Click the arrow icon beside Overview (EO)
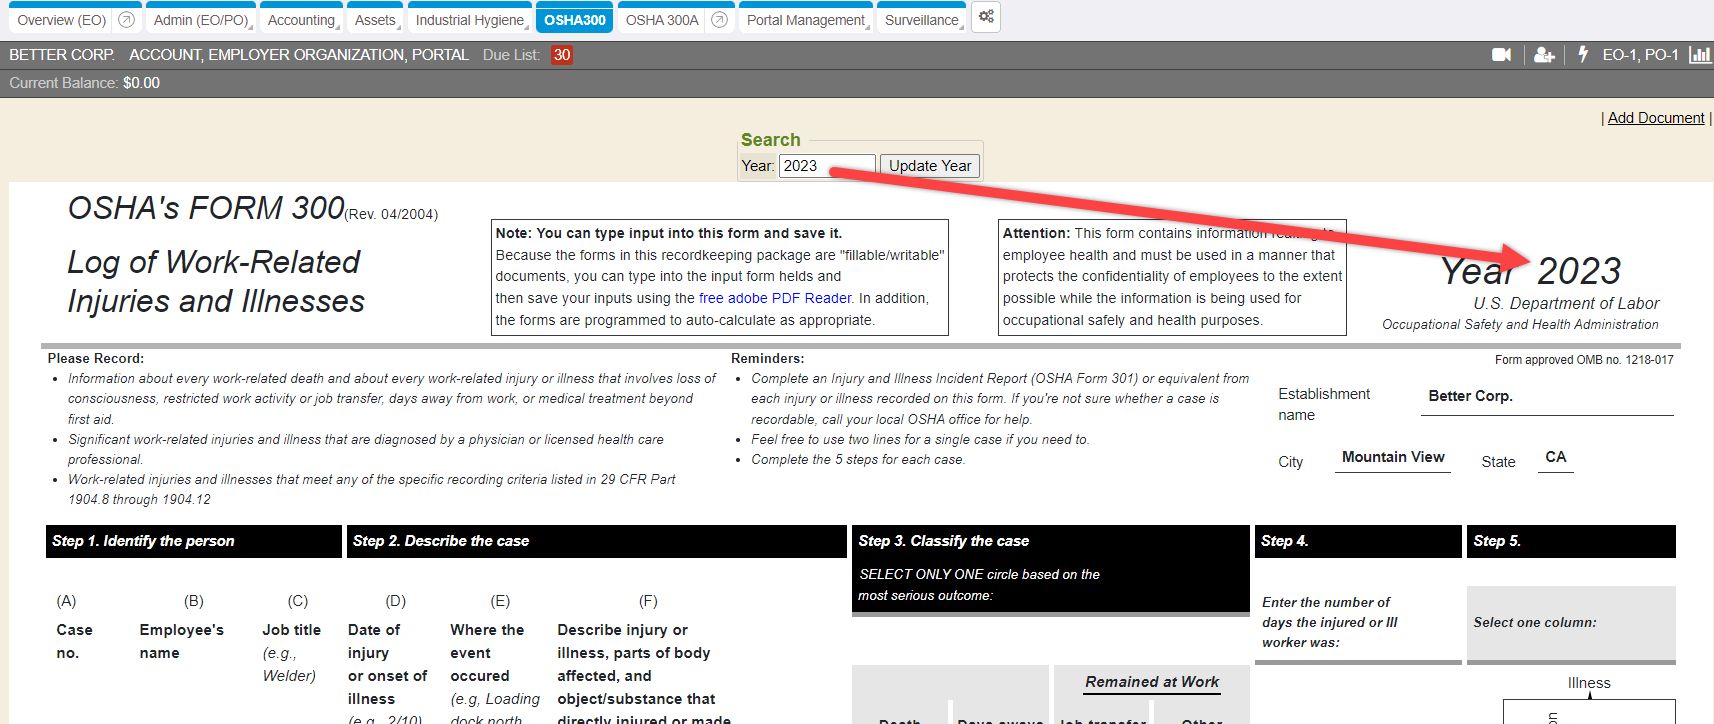This screenshot has height=724, width=1714. (126, 20)
